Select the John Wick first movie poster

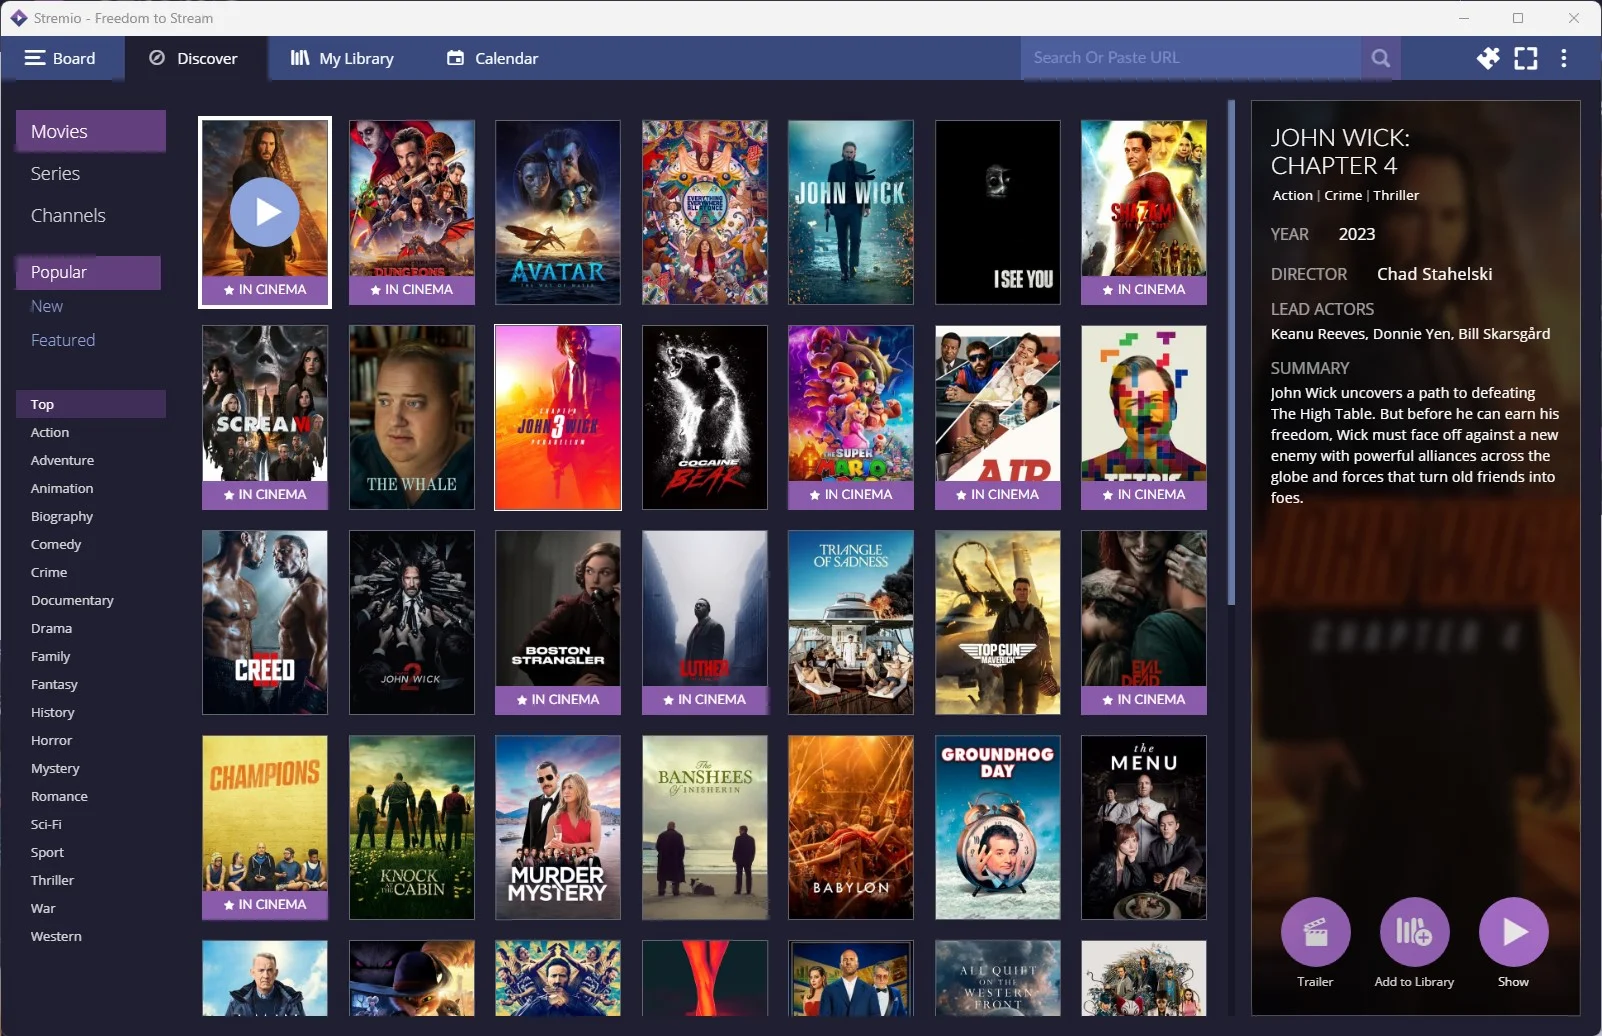pos(851,212)
